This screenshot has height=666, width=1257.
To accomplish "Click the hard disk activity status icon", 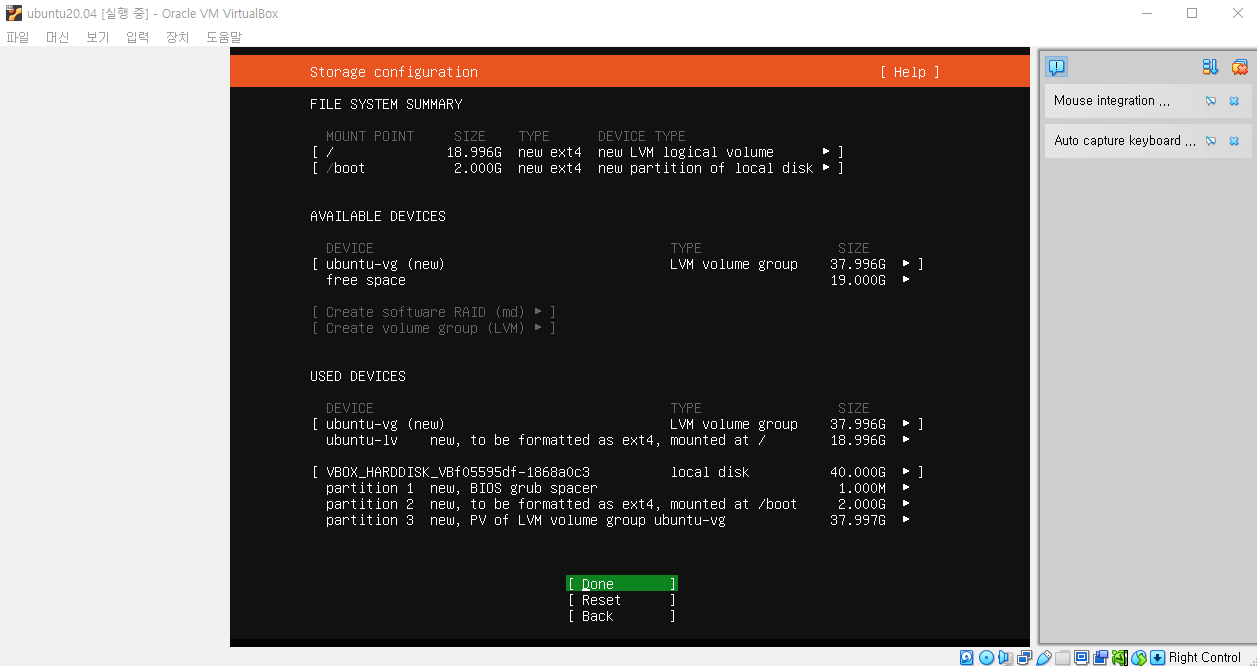I will tap(966, 657).
